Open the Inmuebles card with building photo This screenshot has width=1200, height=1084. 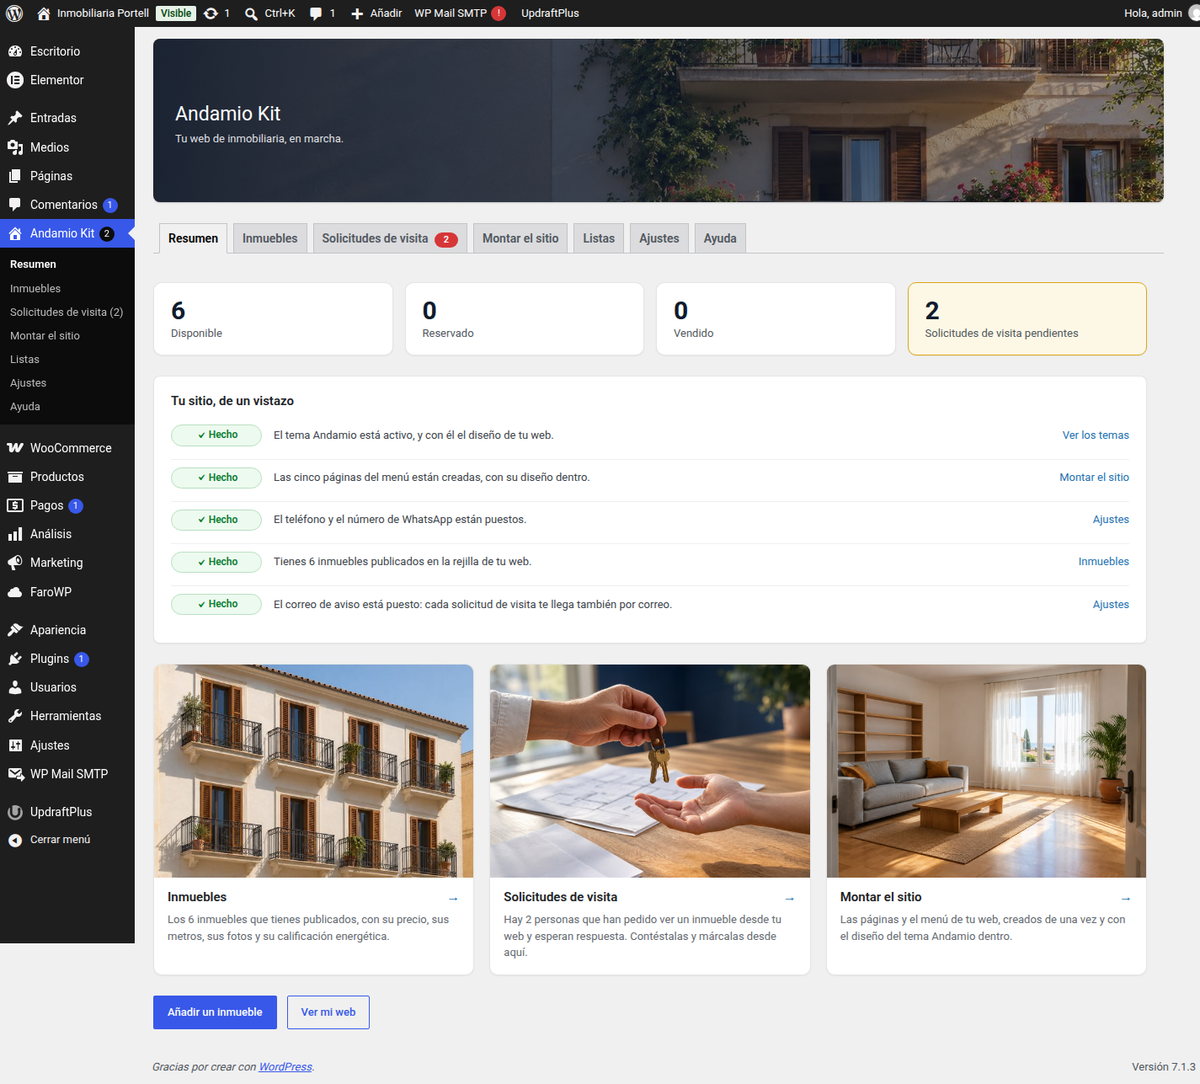313,819
